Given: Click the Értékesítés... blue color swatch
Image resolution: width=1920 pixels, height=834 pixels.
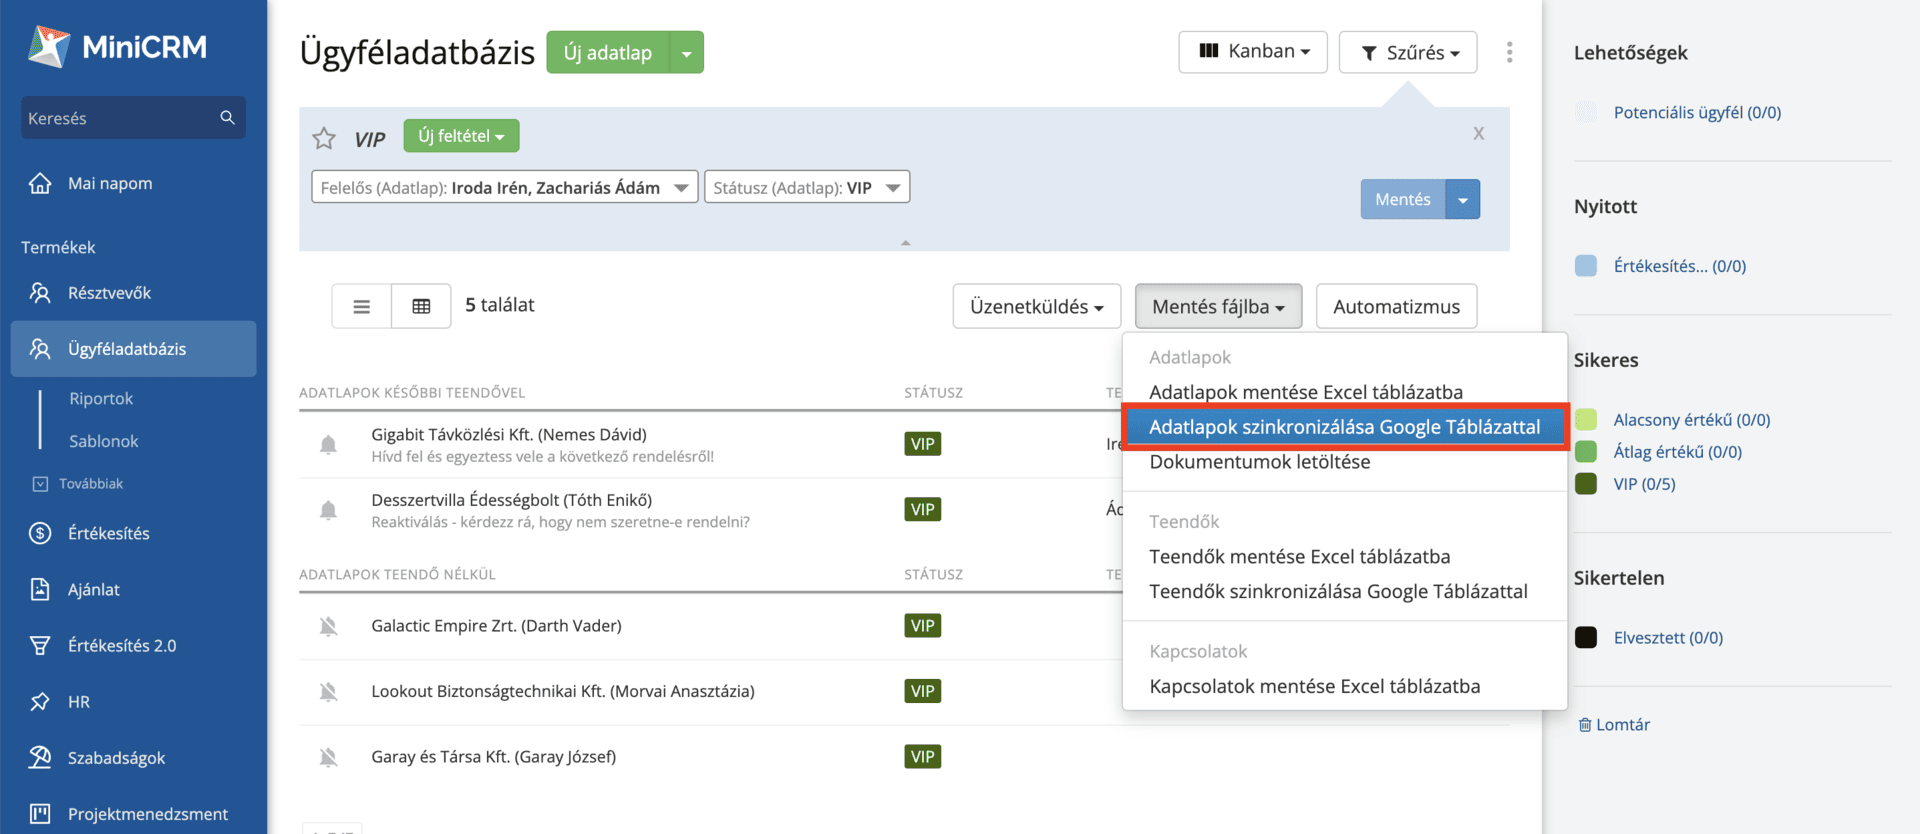Looking at the screenshot, I should click(x=1586, y=266).
